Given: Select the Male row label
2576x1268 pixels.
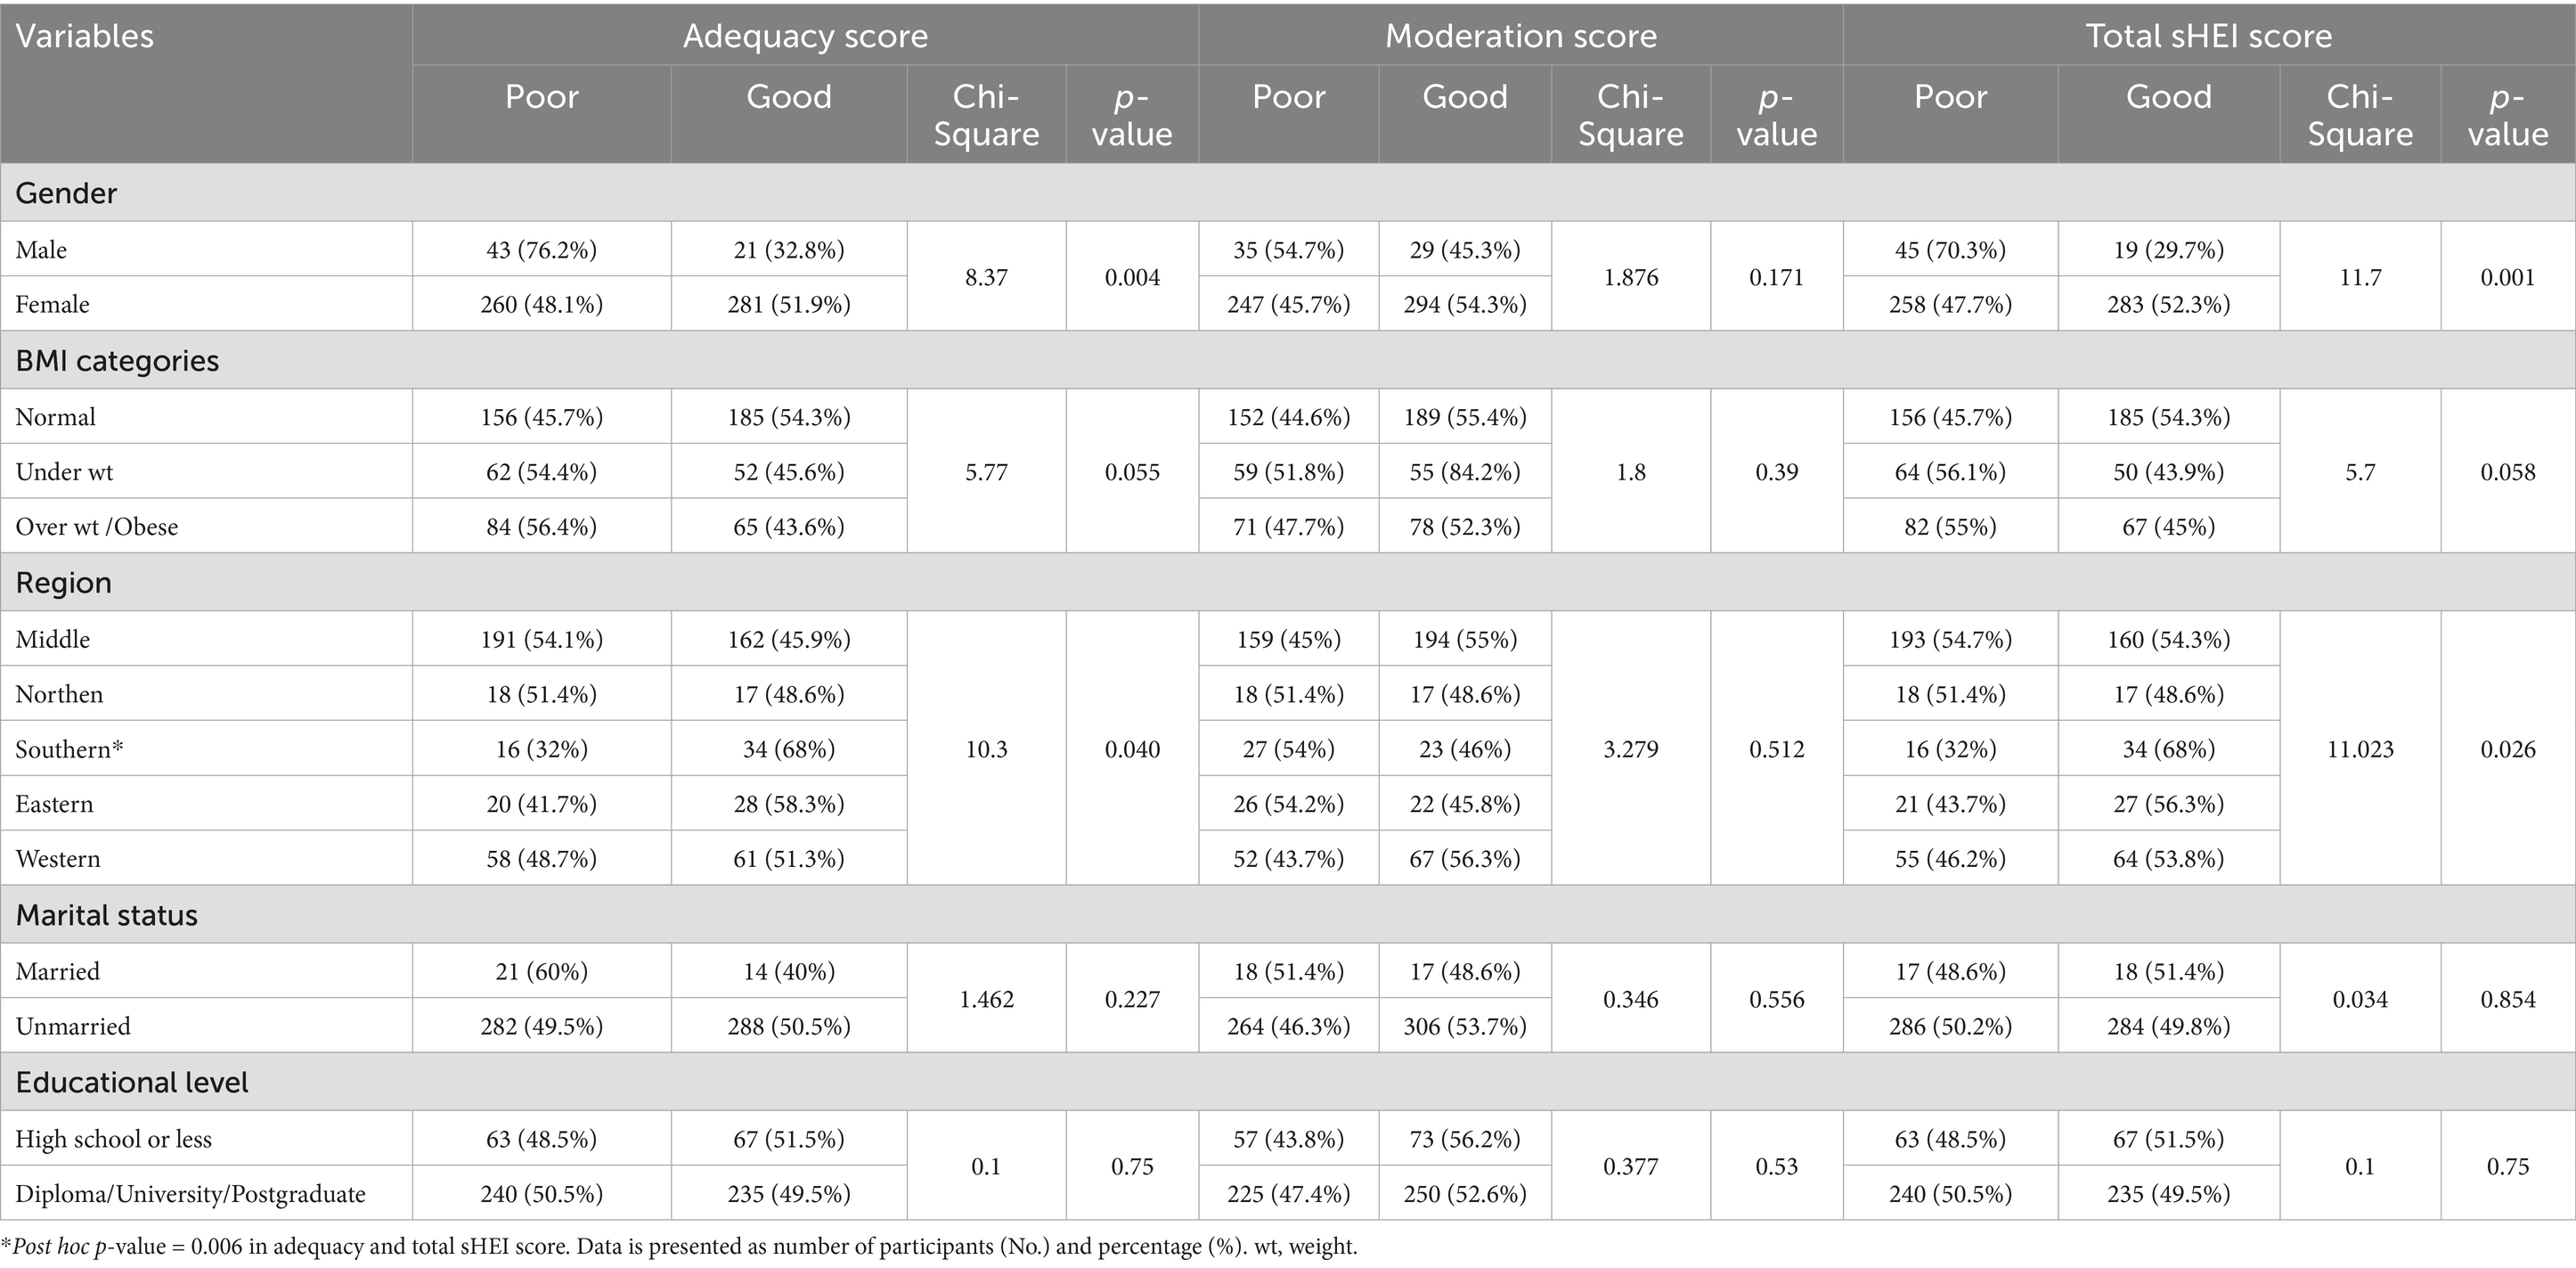Looking at the screenshot, I should 41,250.
